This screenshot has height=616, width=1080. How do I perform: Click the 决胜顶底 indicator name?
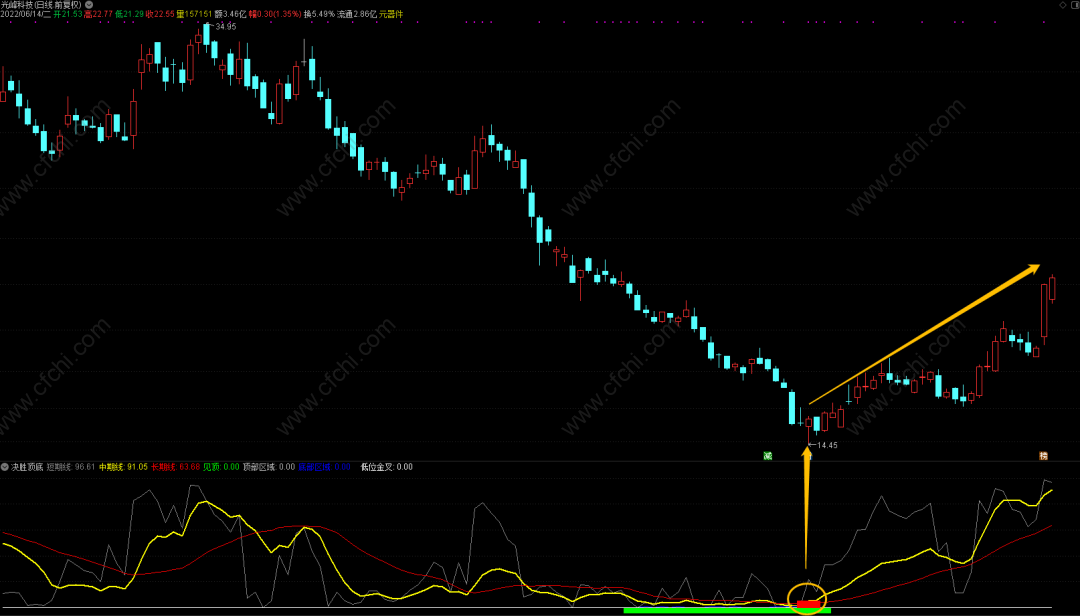[x=27, y=466]
